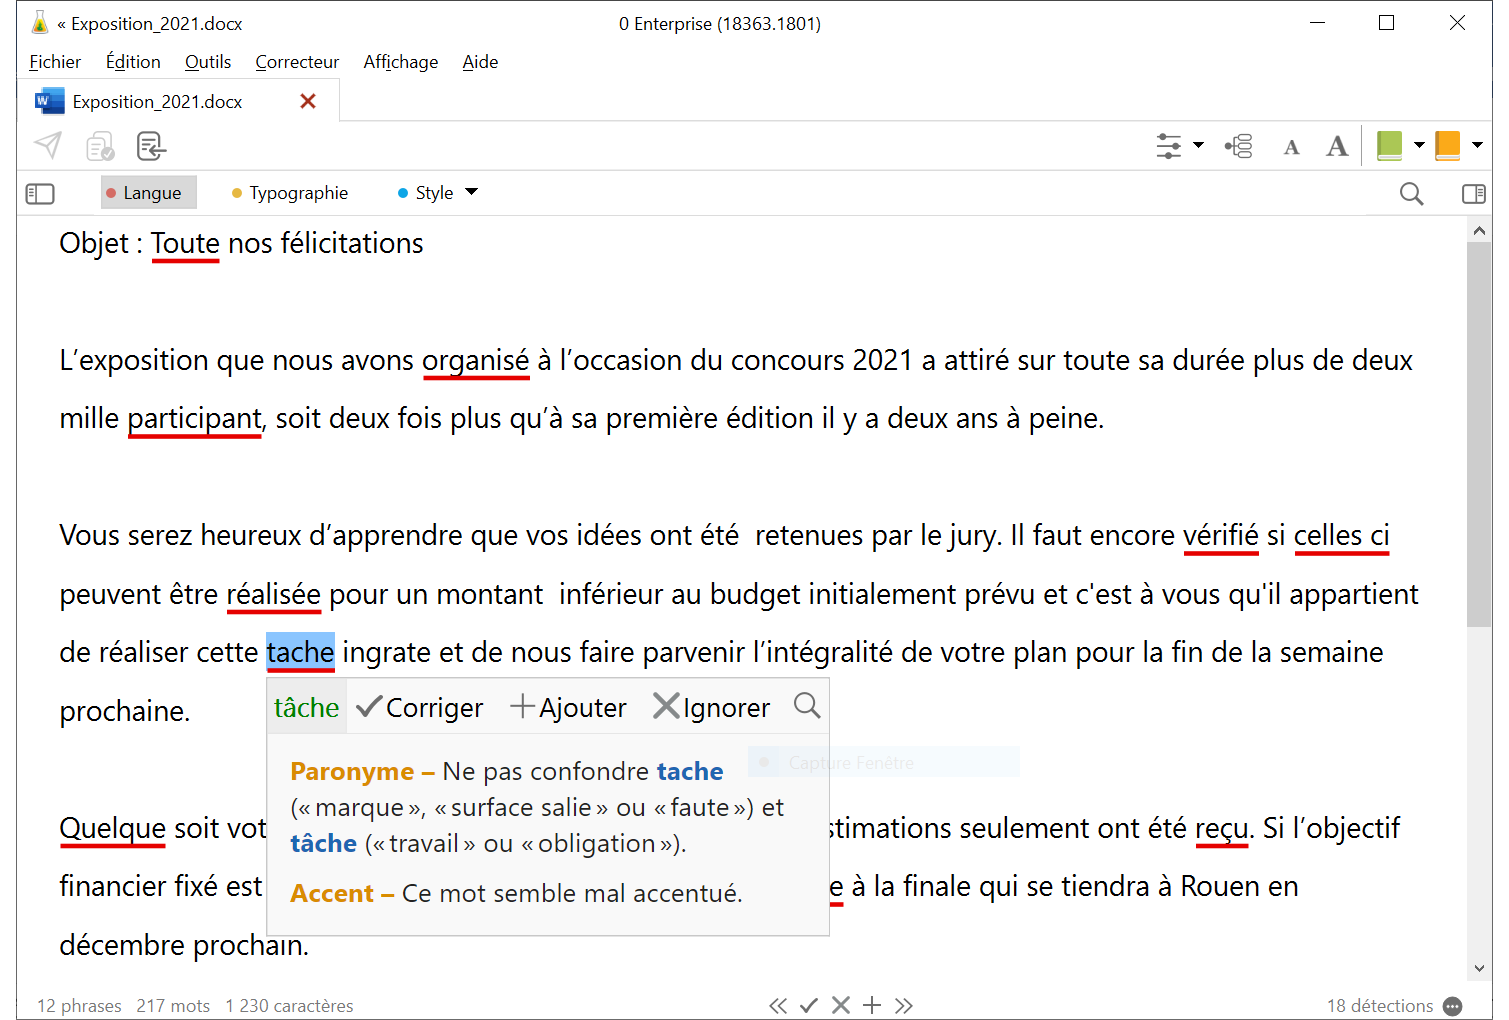1509x1020 pixels.
Task: Click Ignorer in the popup
Action: pyautogui.click(x=712, y=707)
